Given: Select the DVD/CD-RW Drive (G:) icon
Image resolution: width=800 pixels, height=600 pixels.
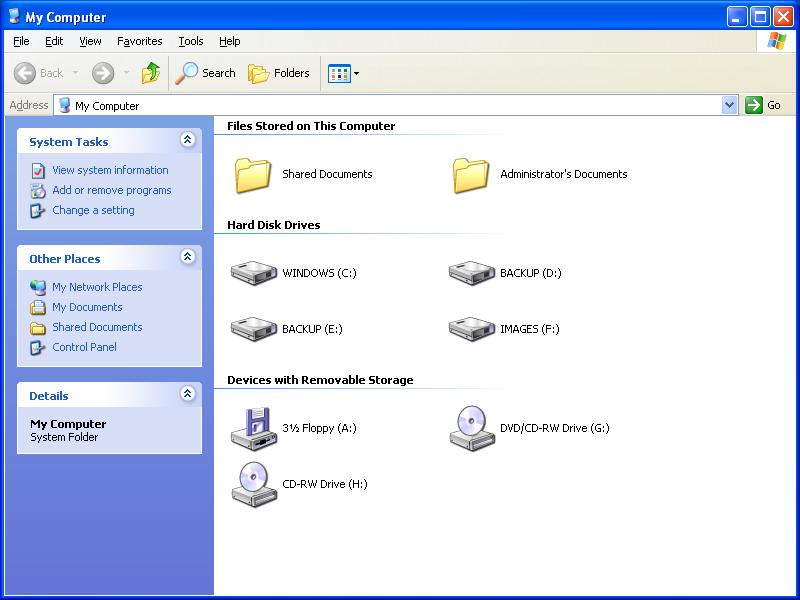Looking at the screenshot, I should (x=471, y=428).
